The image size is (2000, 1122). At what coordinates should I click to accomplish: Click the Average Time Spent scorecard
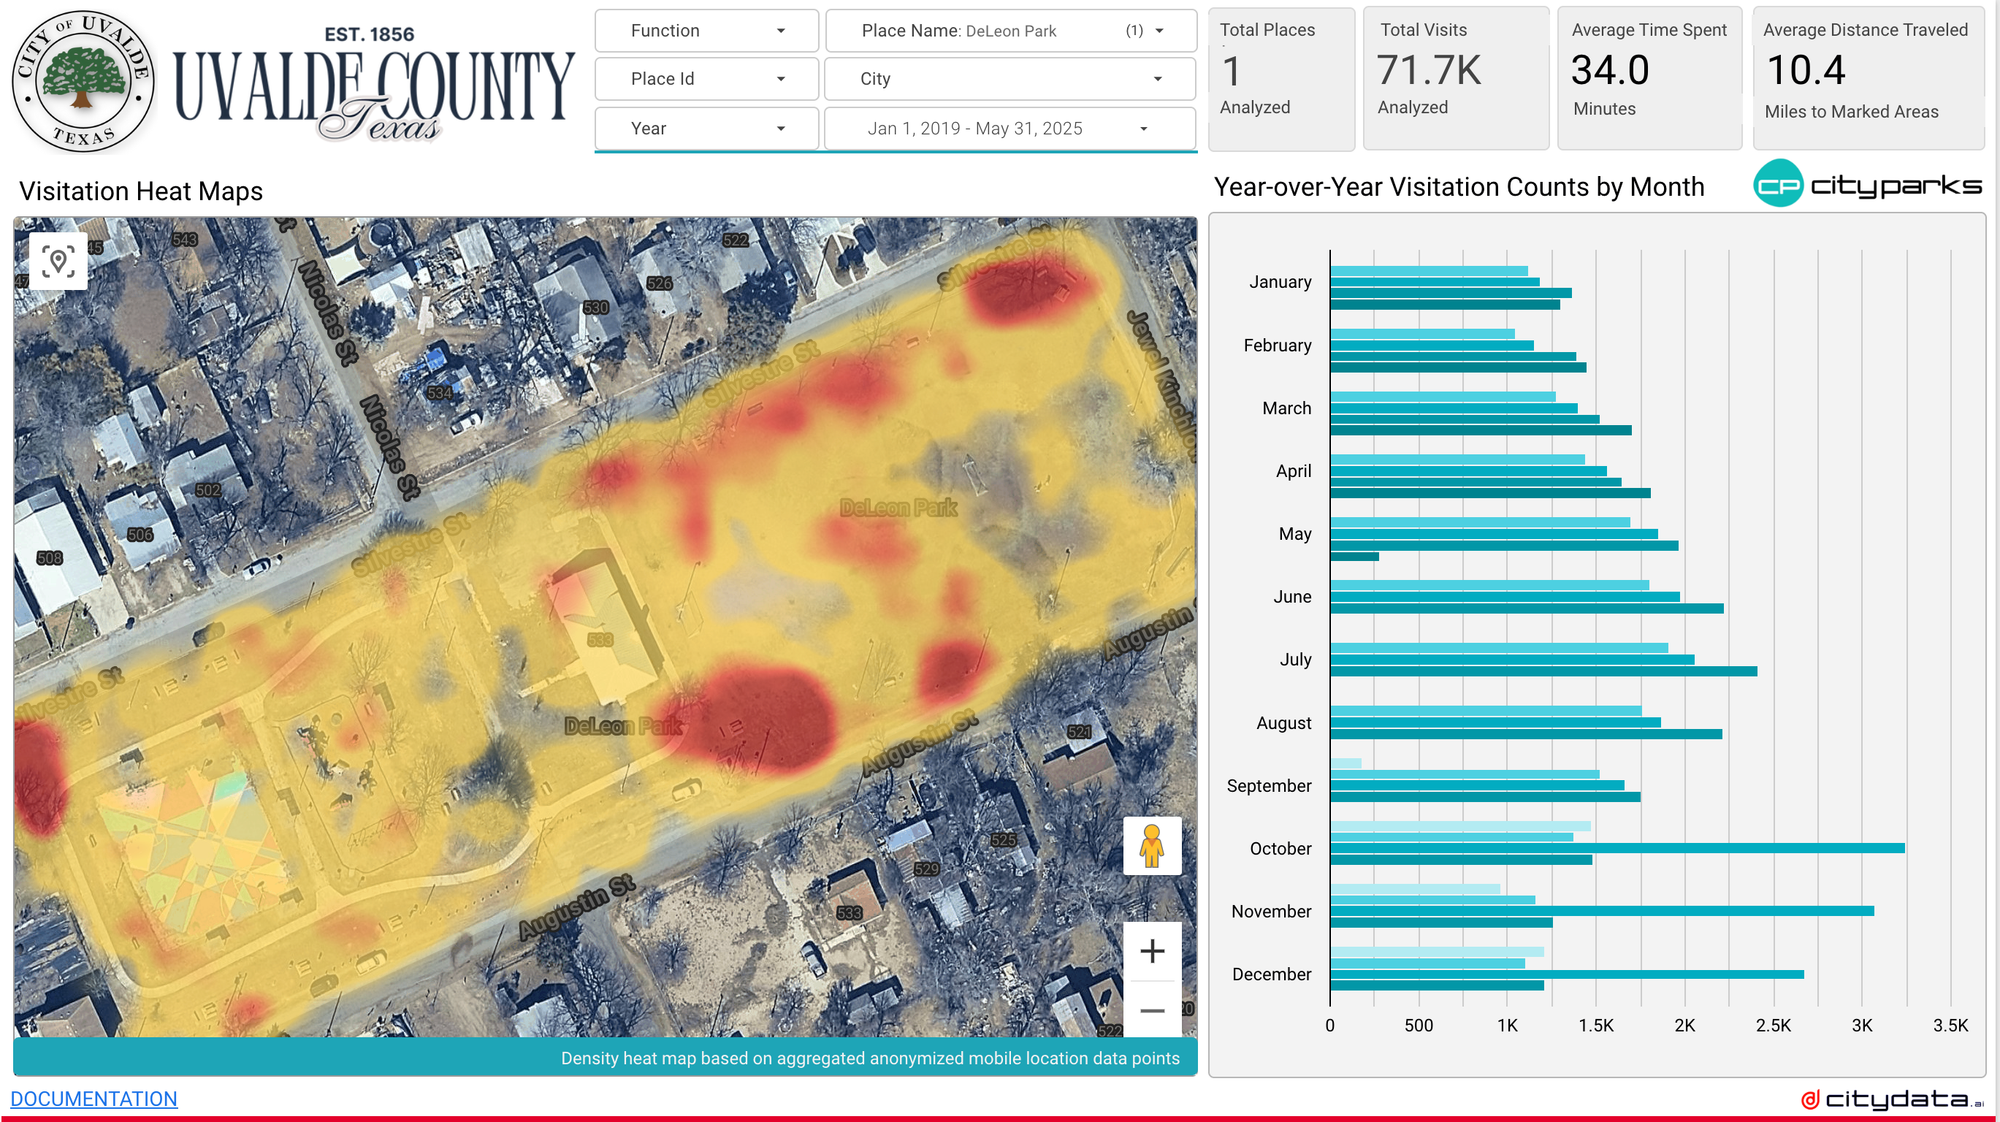tap(1648, 78)
